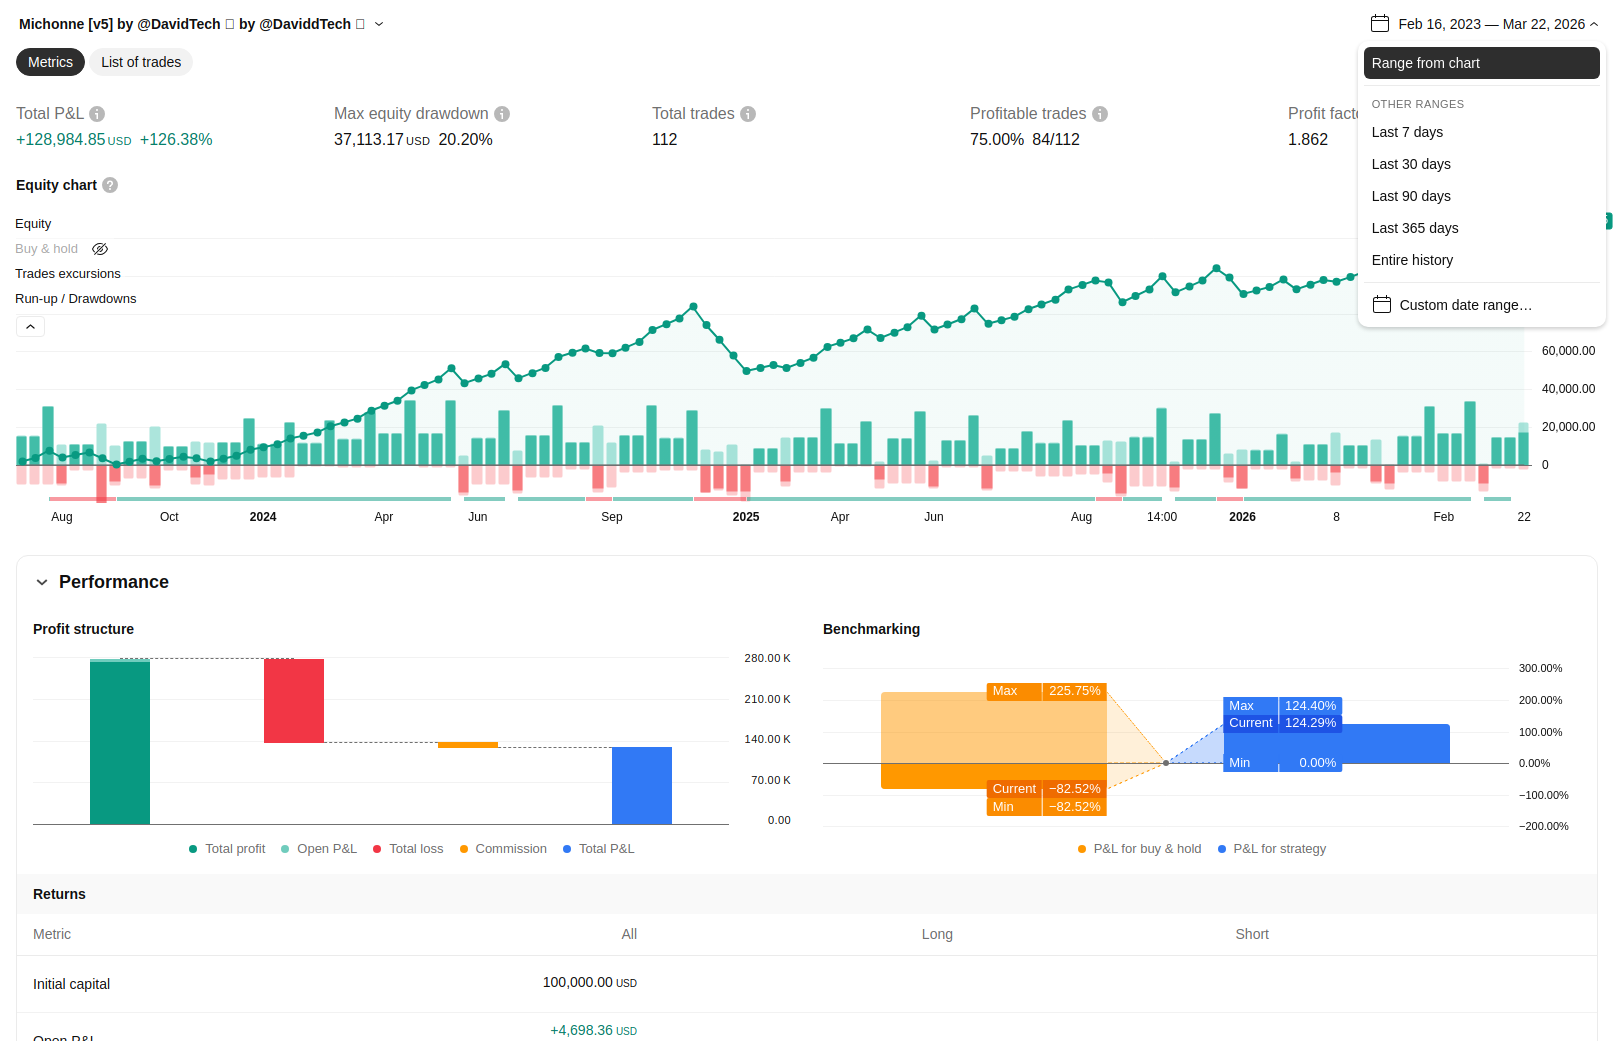
Task: Collapse the Performance section
Action: 42,582
